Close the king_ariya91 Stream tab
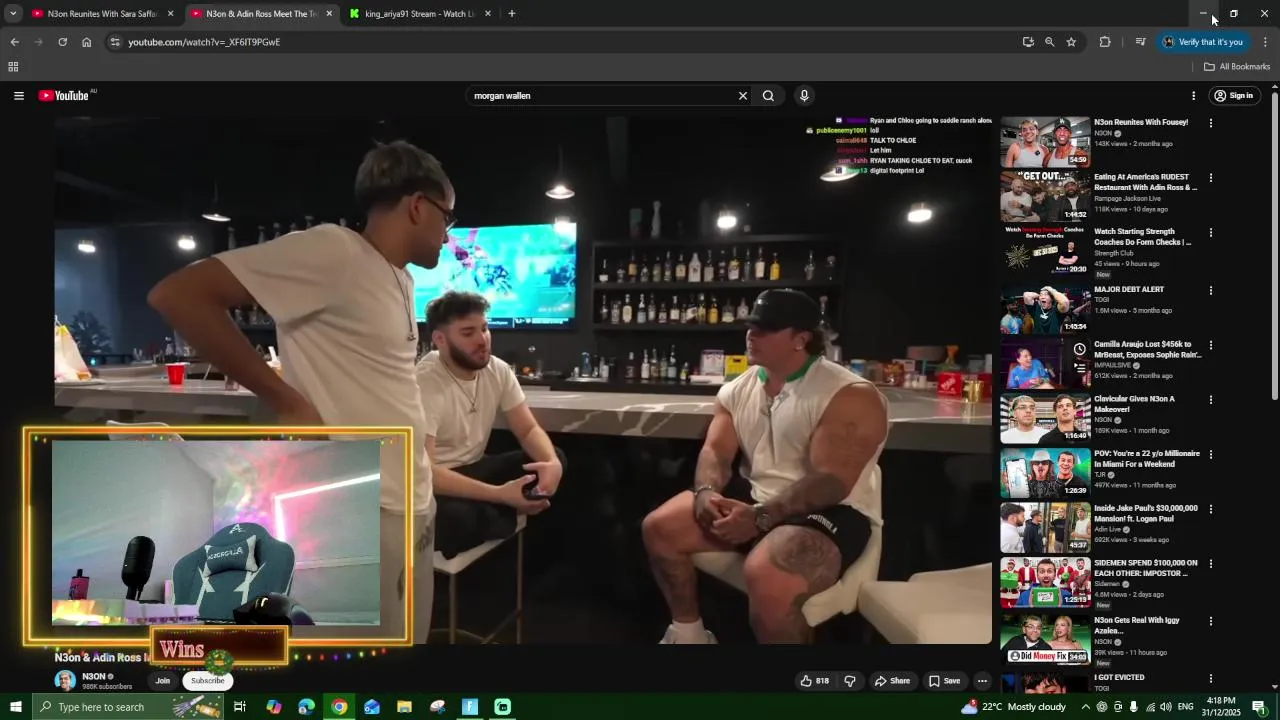 pyautogui.click(x=488, y=14)
